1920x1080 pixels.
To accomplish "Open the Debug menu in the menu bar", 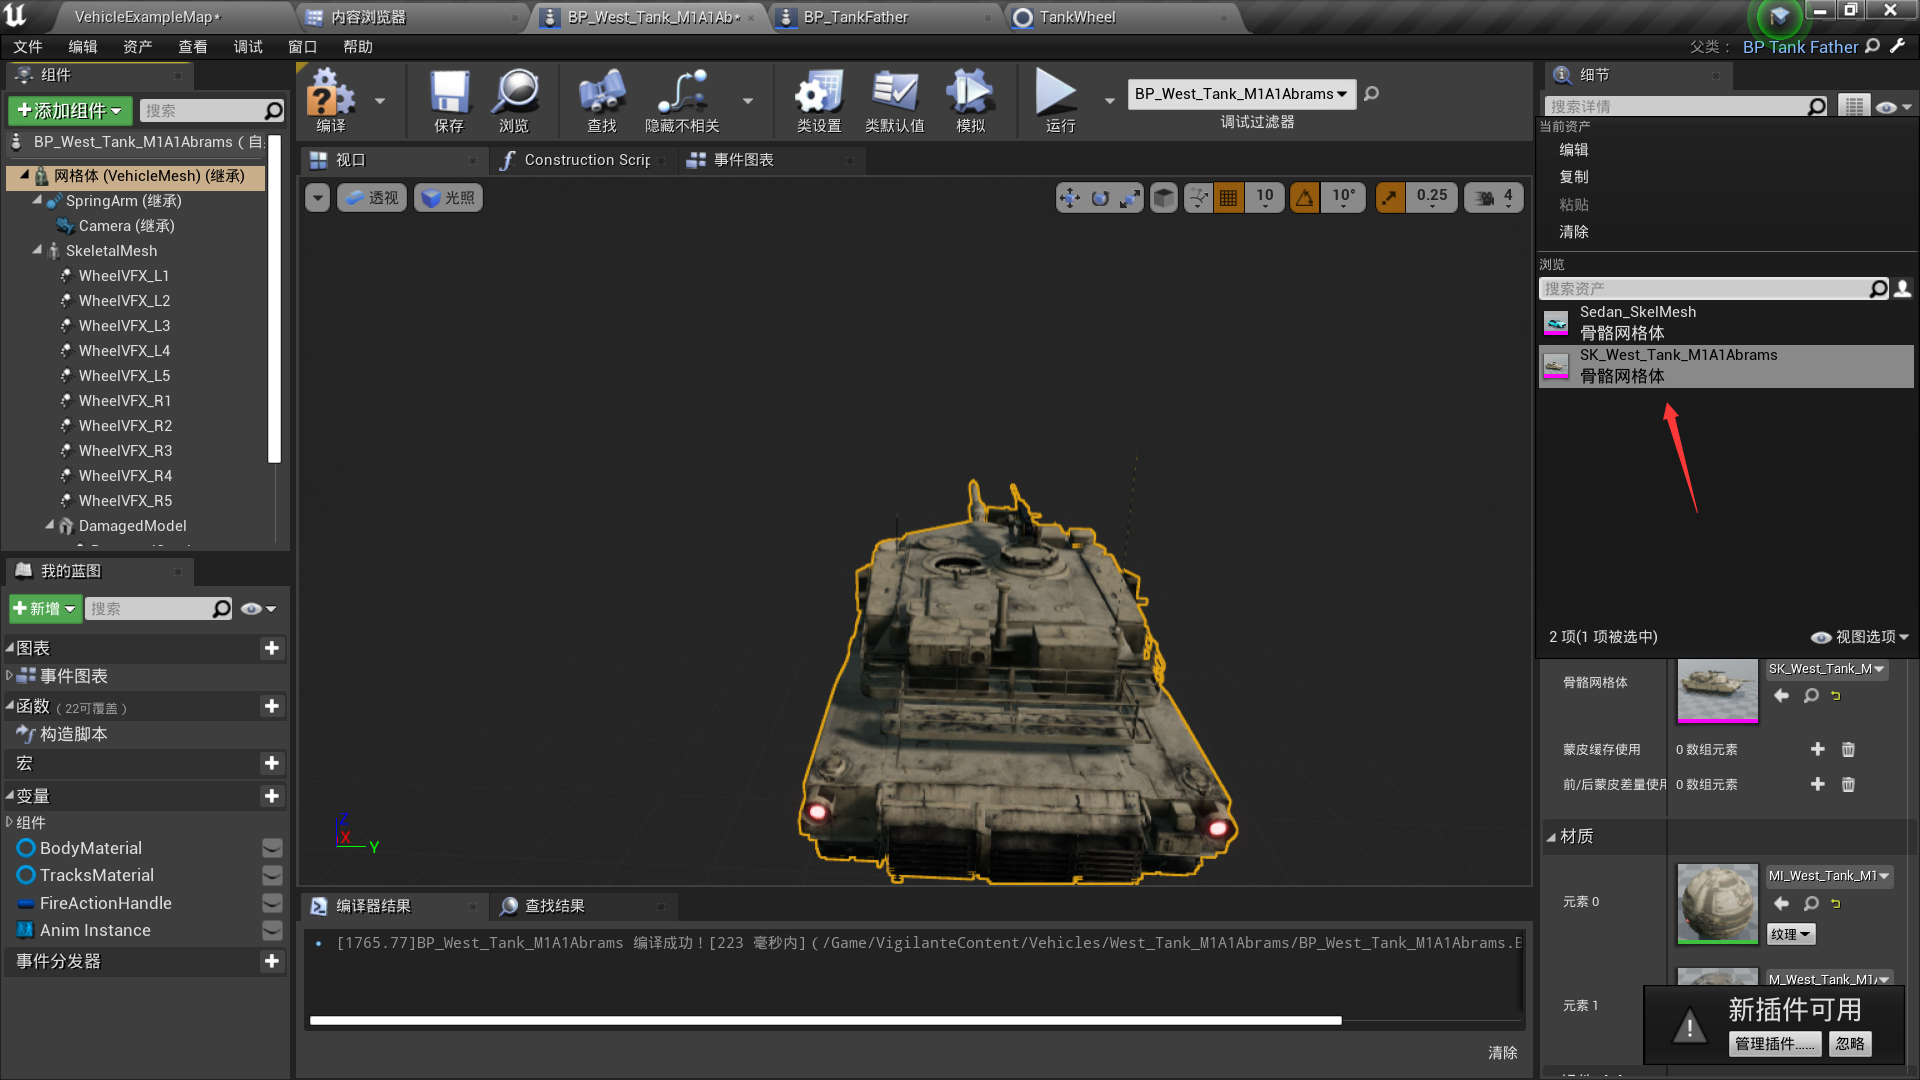I will [247, 47].
